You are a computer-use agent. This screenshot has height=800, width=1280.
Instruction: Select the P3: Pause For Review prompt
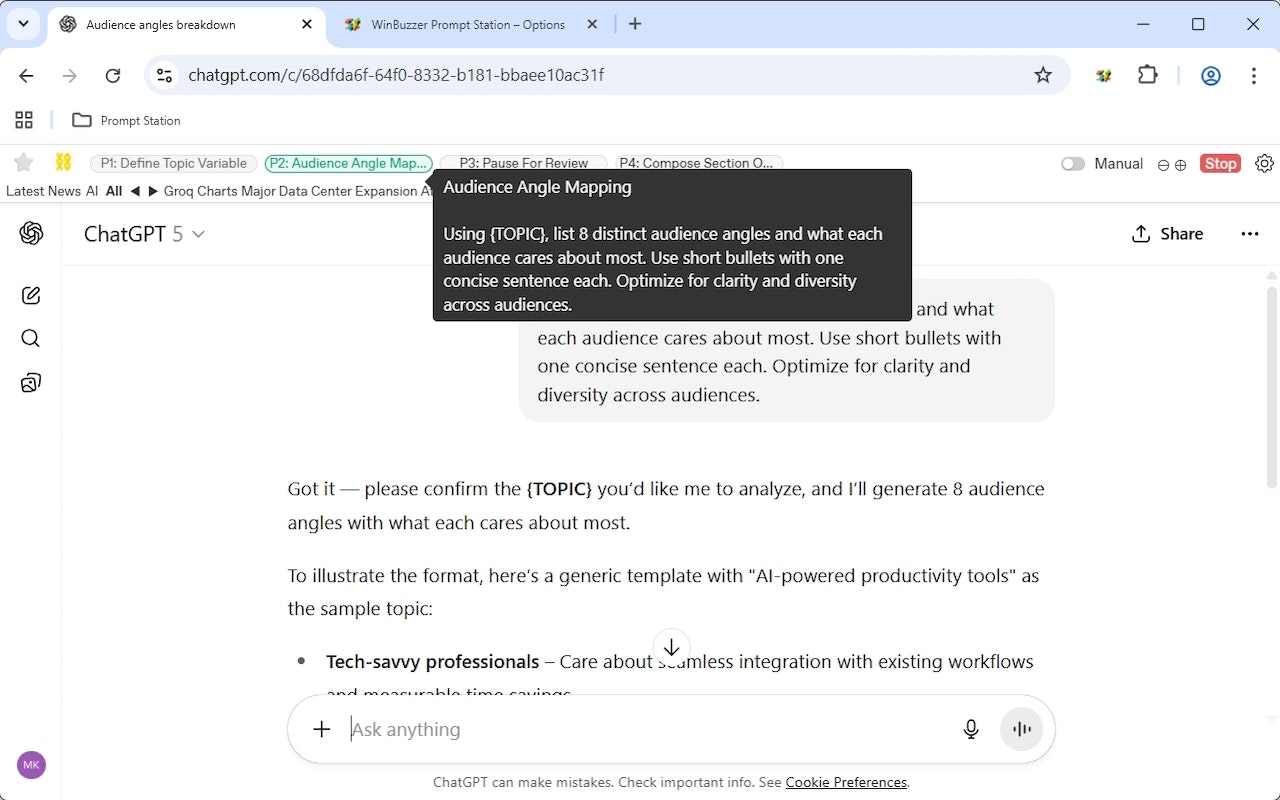pos(523,163)
